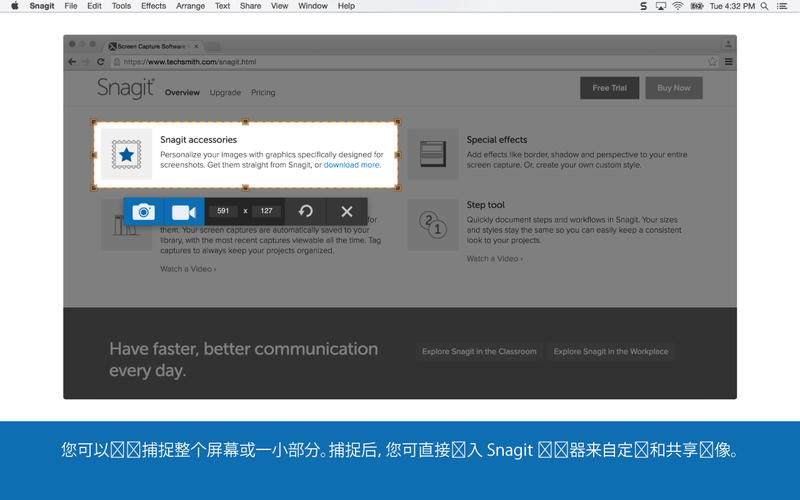Viewport: 800px width, 500px height.
Task: Click the Special effects icon
Action: (x=433, y=154)
